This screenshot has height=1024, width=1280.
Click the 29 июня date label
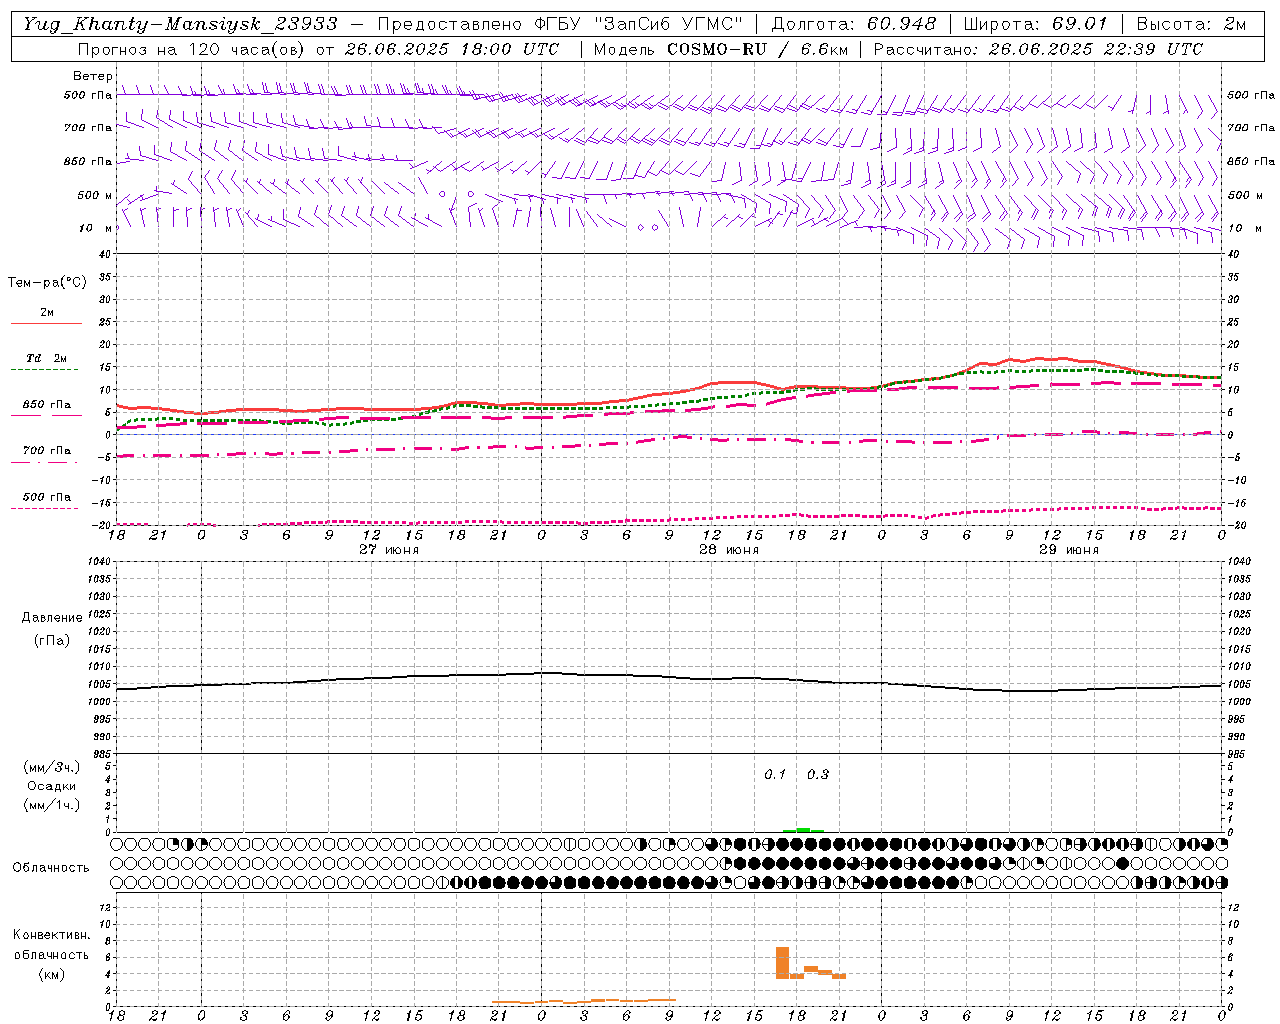1068,550
